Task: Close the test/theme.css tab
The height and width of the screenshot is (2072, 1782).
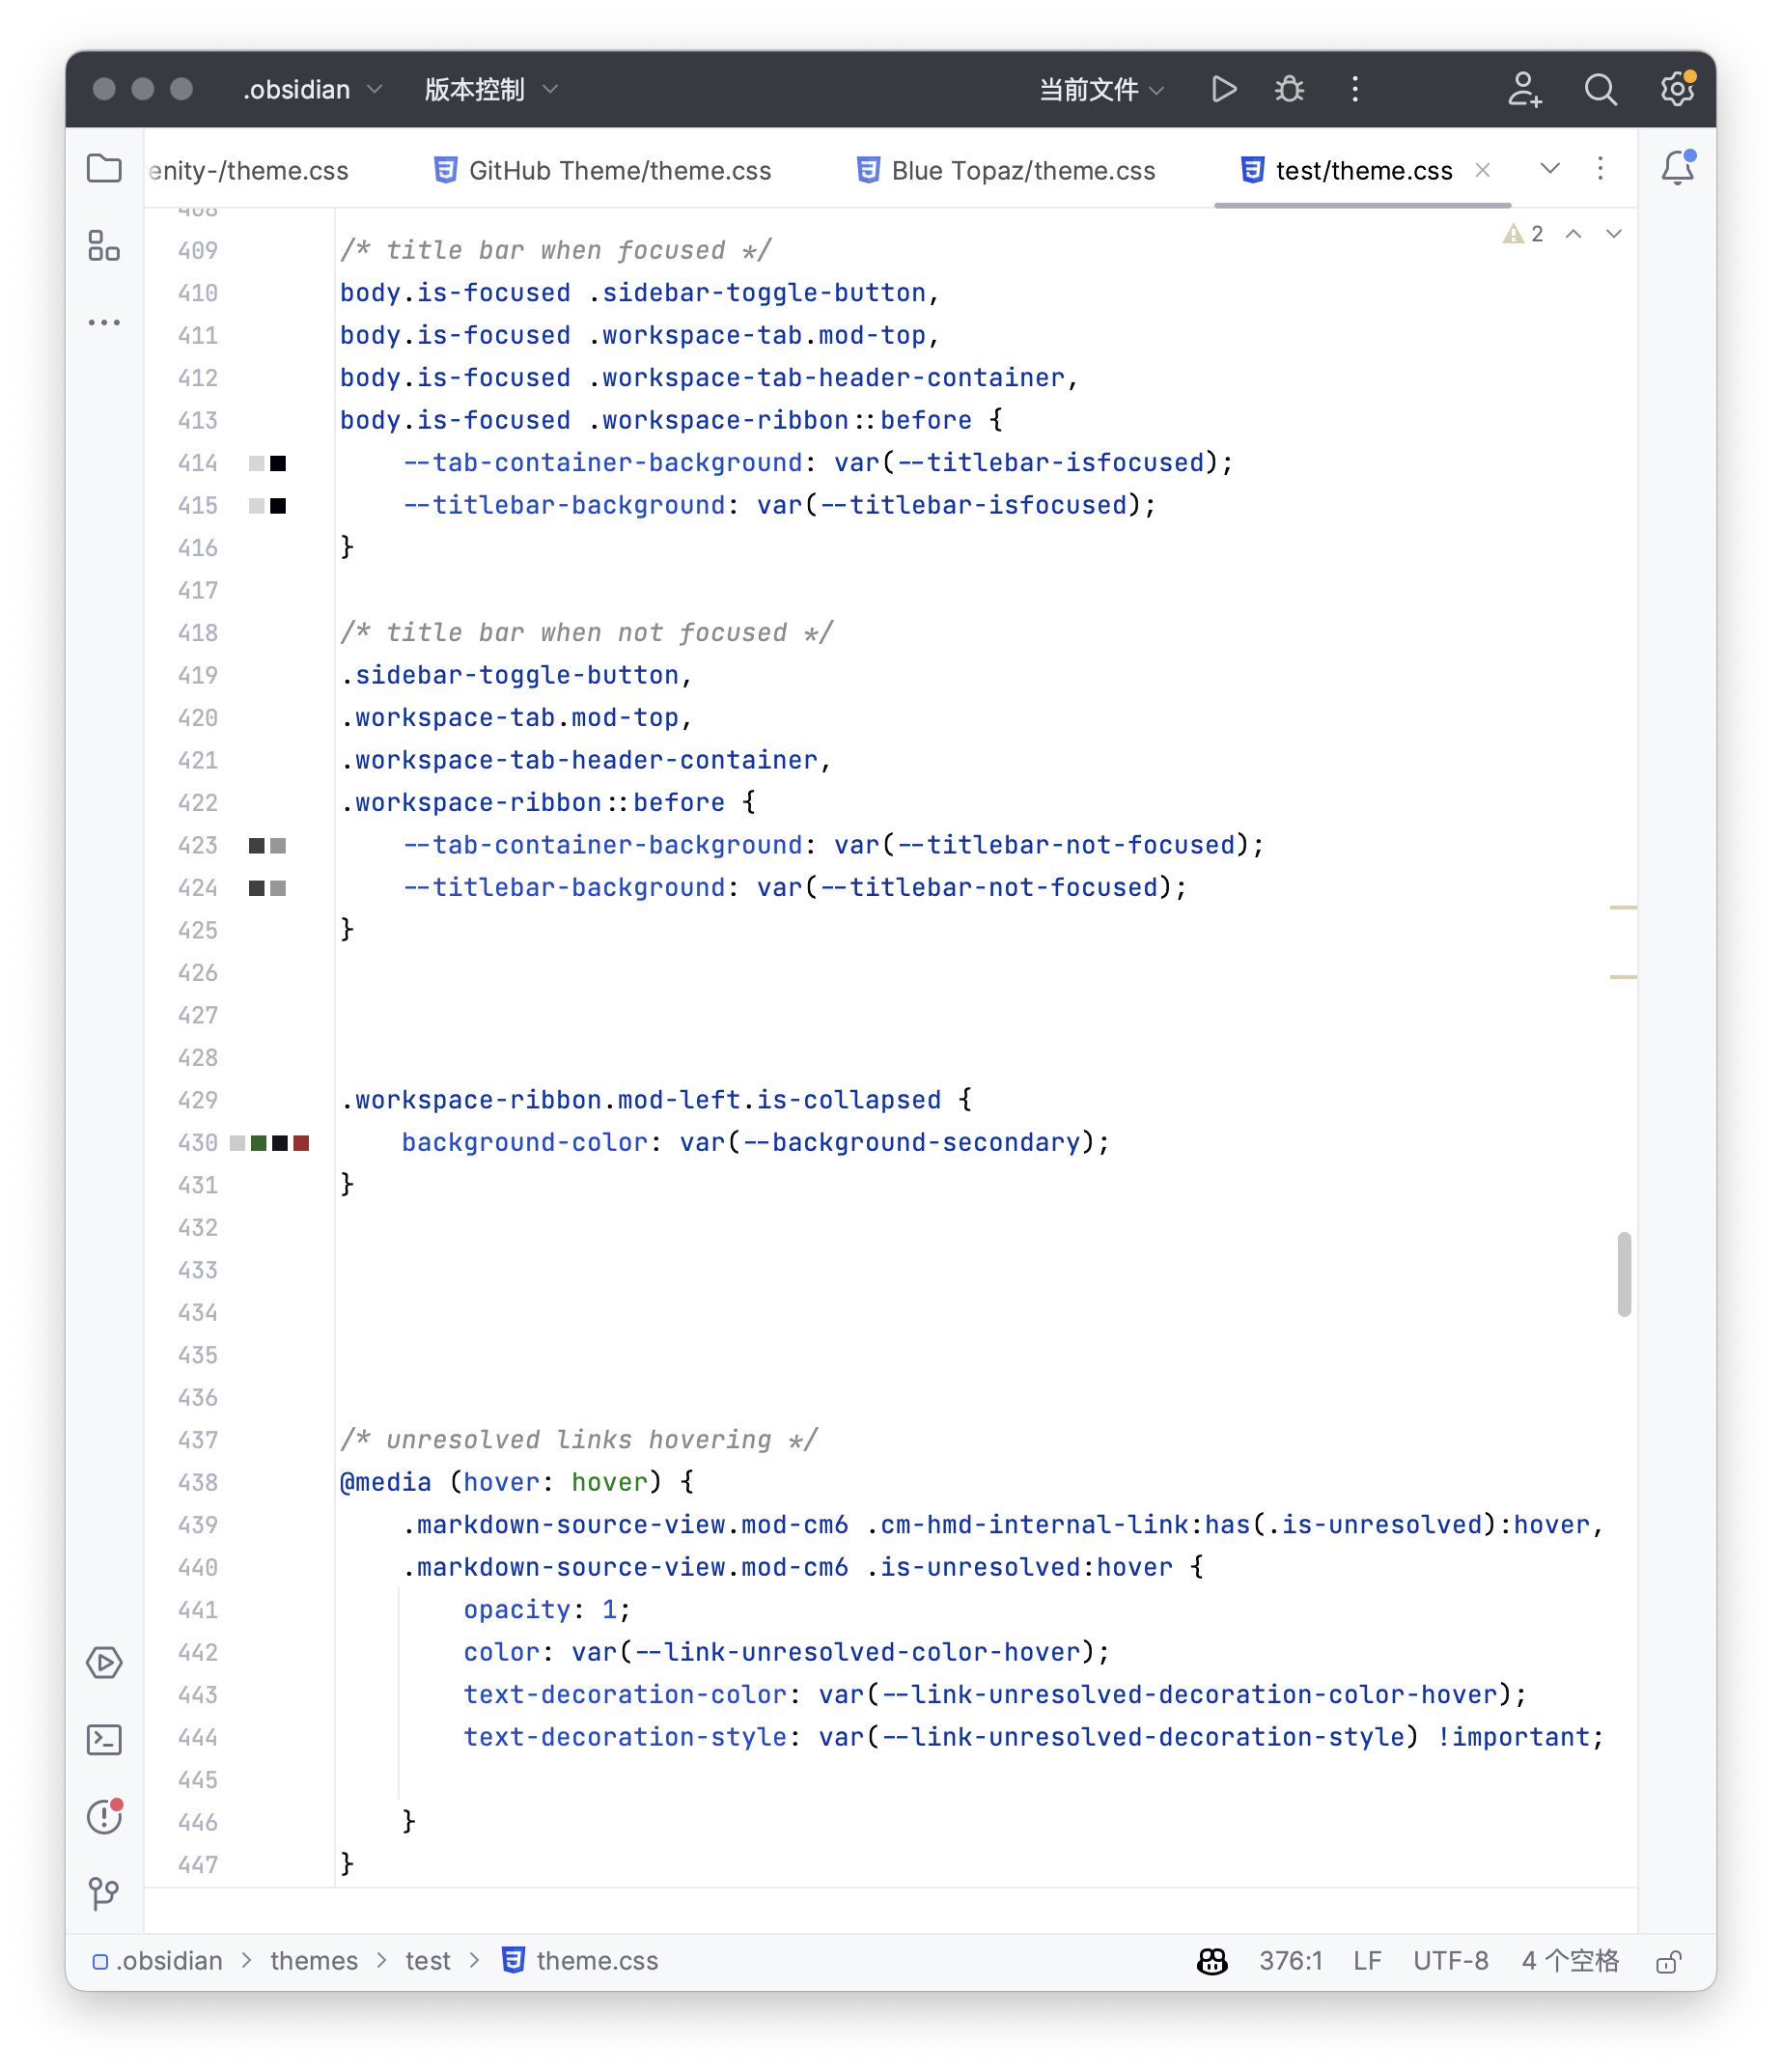Action: click(1483, 171)
